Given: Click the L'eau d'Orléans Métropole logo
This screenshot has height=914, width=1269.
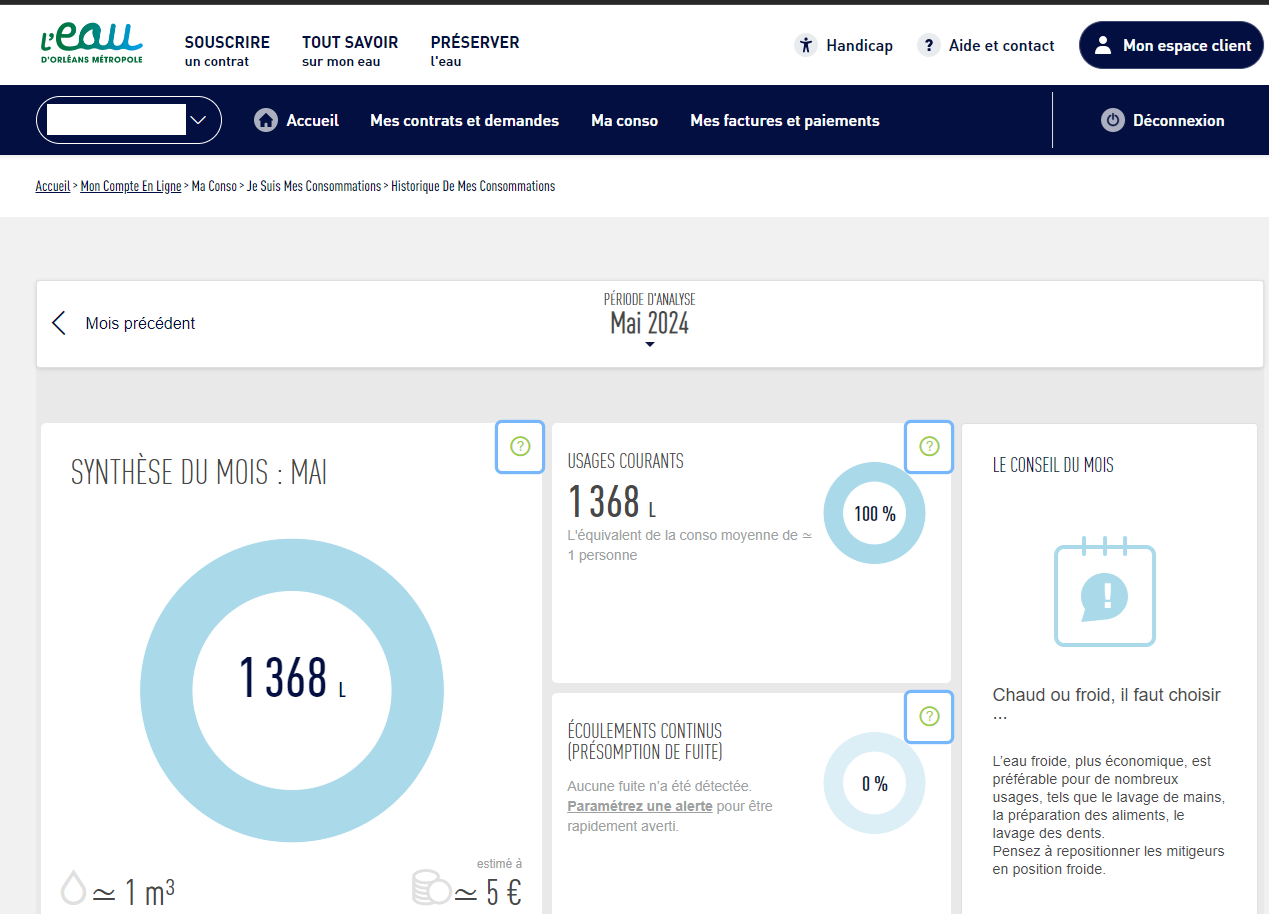Looking at the screenshot, I should coord(91,44).
